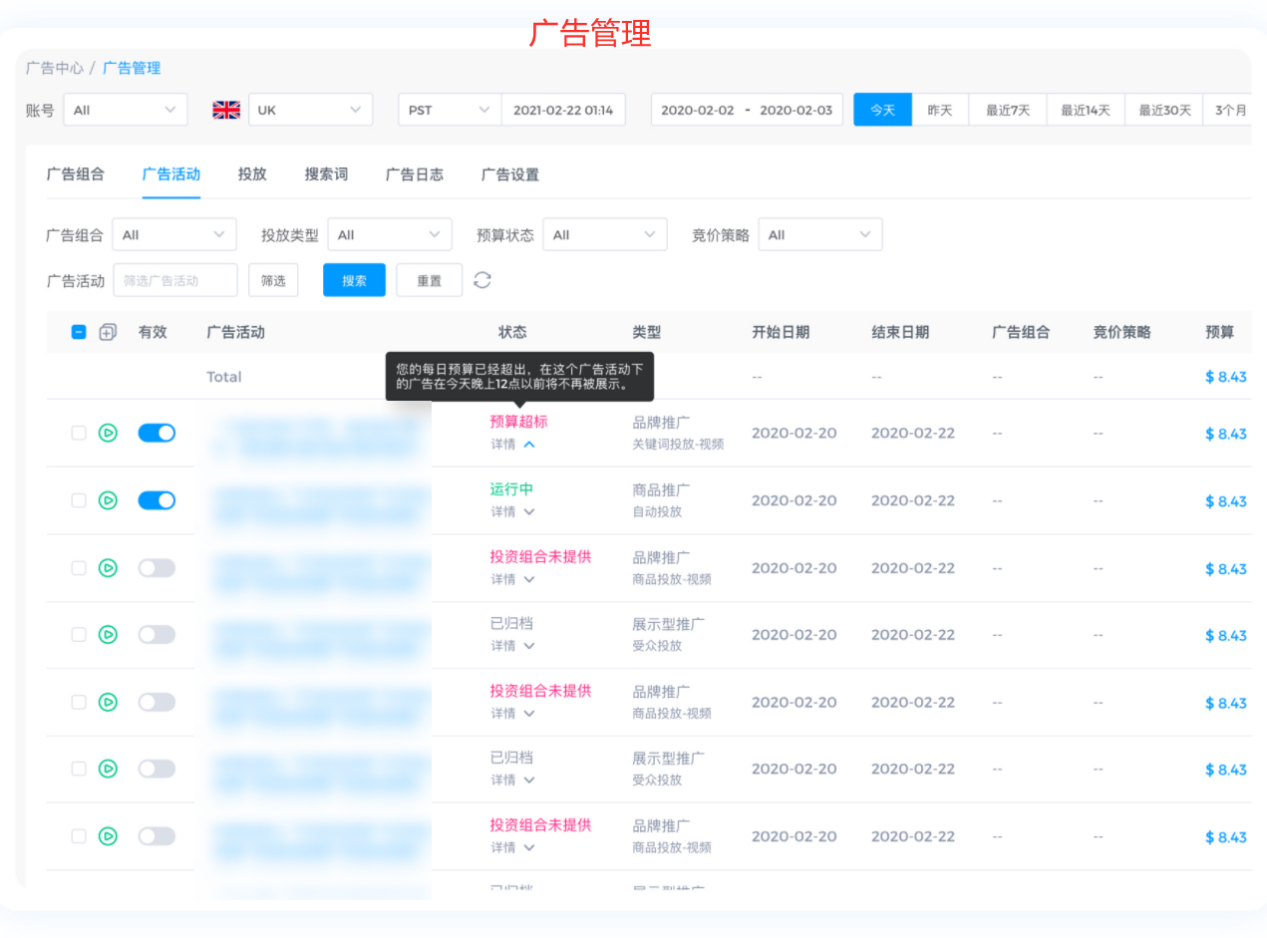Toggle off the switch for 预算超标 campaign
Screen dimensions: 1267x938
tap(156, 433)
